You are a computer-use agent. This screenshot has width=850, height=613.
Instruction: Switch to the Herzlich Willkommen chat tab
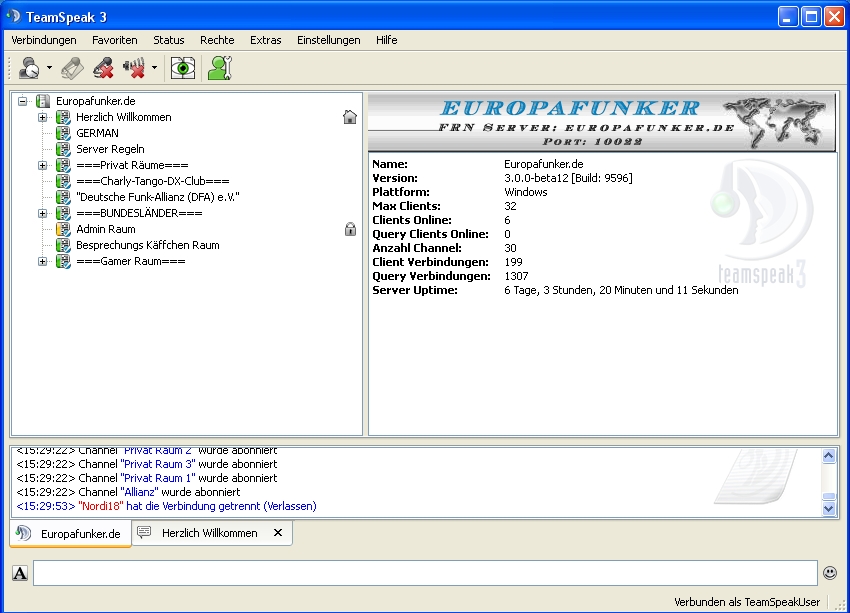210,533
